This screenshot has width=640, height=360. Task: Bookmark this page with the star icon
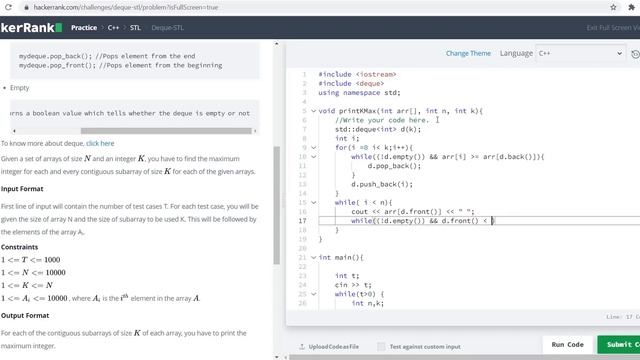(613, 7)
